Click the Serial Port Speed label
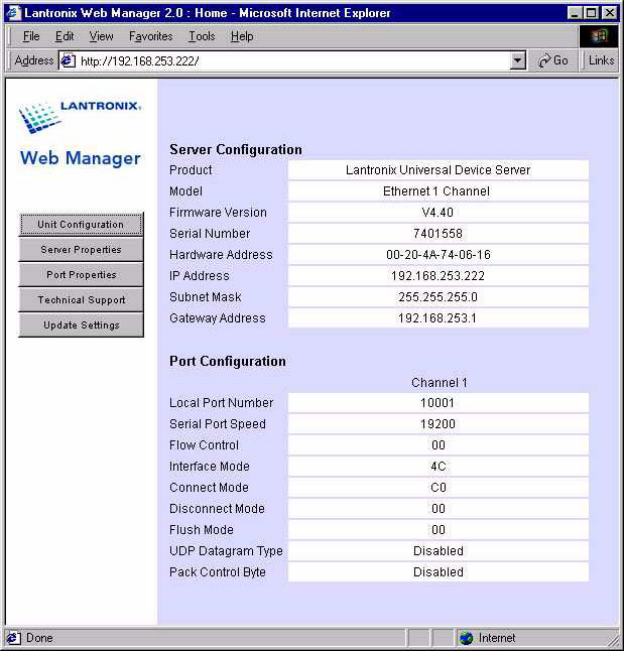624x651 pixels. coord(217,424)
